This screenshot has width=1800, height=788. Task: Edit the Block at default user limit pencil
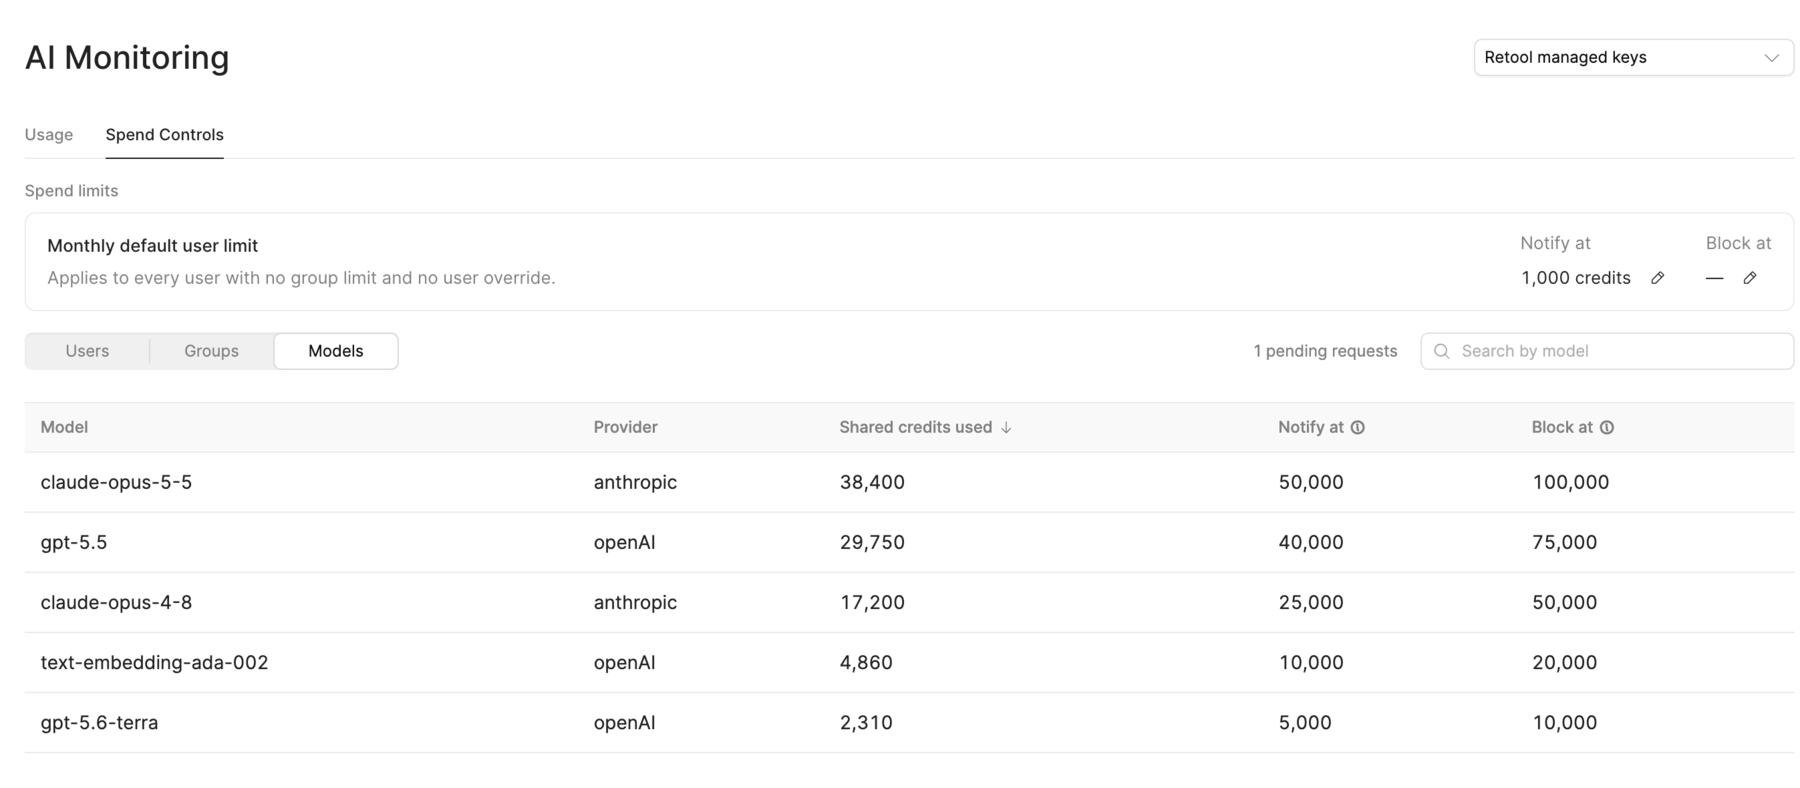1749,278
